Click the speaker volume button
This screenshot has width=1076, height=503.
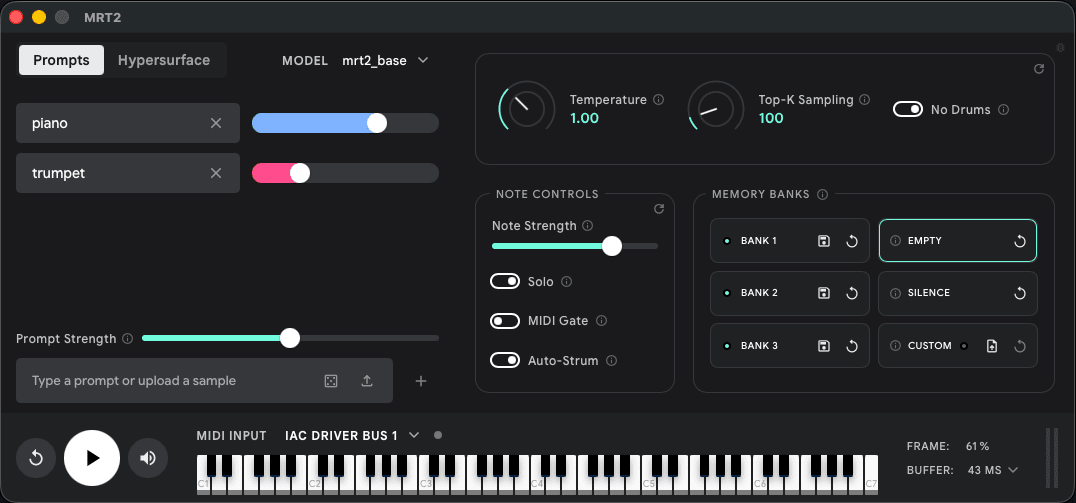tap(148, 458)
